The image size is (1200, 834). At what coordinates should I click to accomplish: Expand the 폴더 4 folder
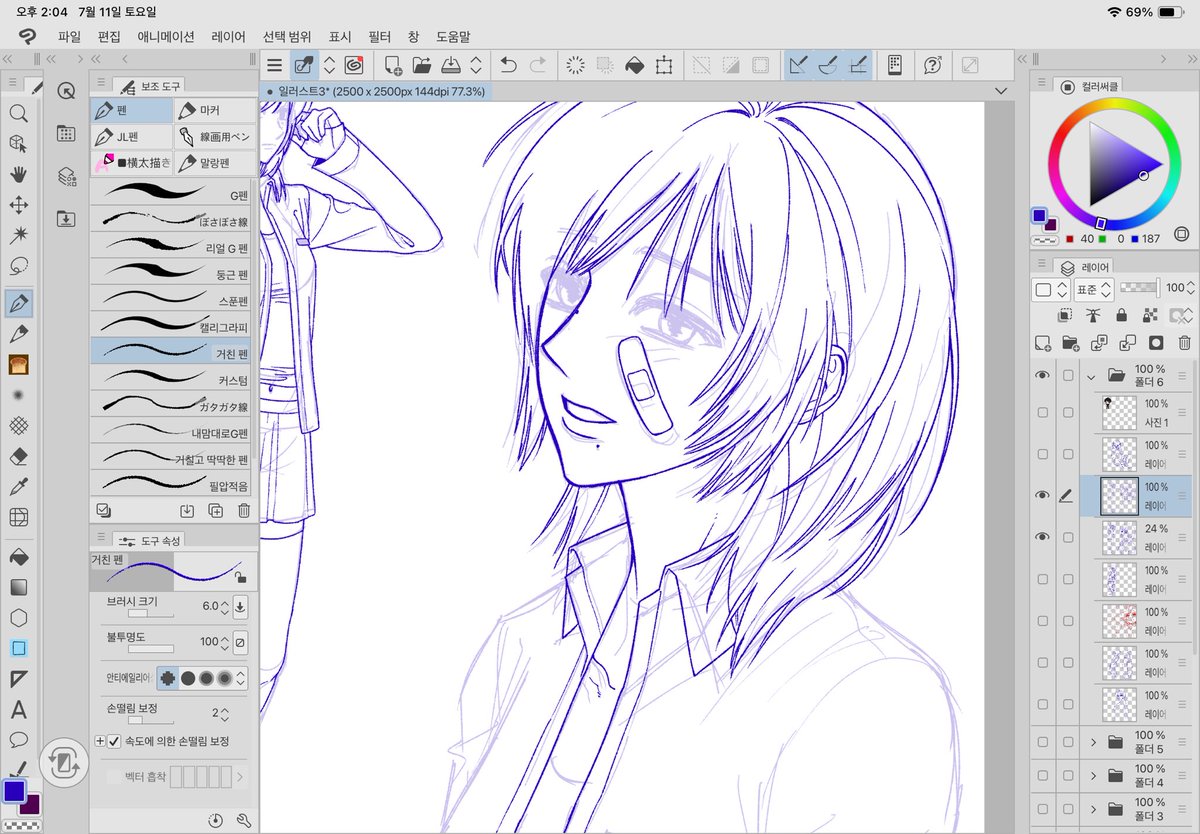coord(1093,775)
